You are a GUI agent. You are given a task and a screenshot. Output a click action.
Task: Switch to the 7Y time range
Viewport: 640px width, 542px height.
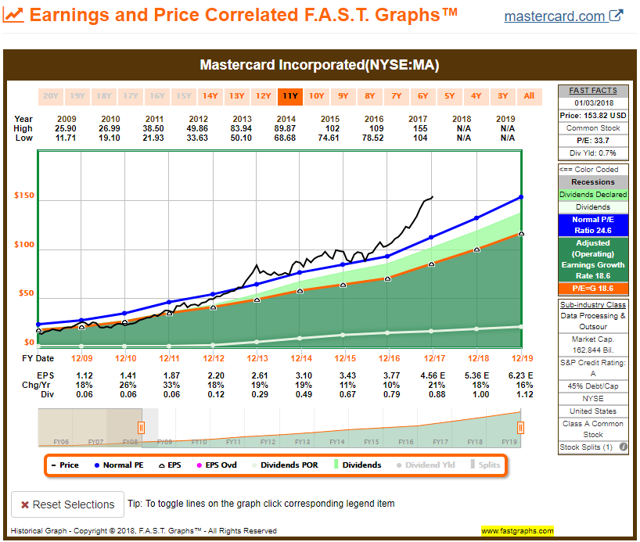pyautogui.click(x=396, y=96)
